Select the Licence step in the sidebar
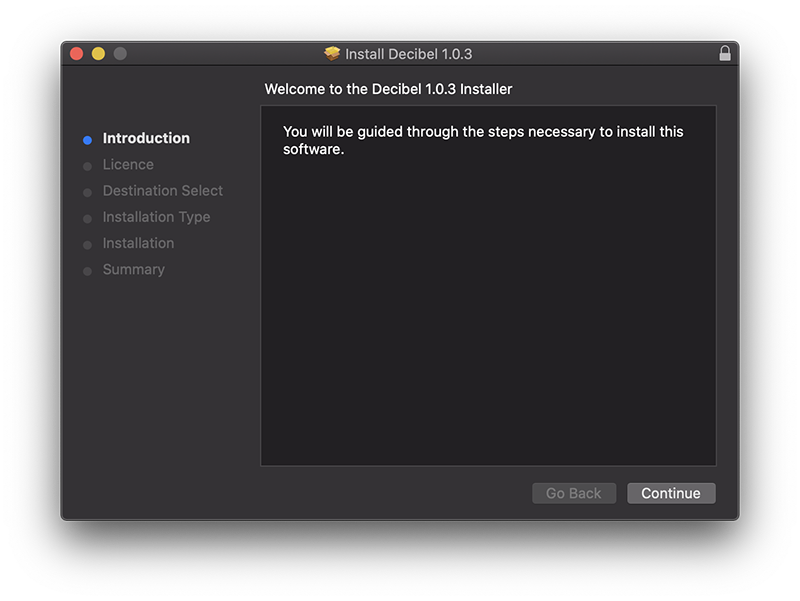The width and height of the screenshot is (800, 601). point(128,165)
